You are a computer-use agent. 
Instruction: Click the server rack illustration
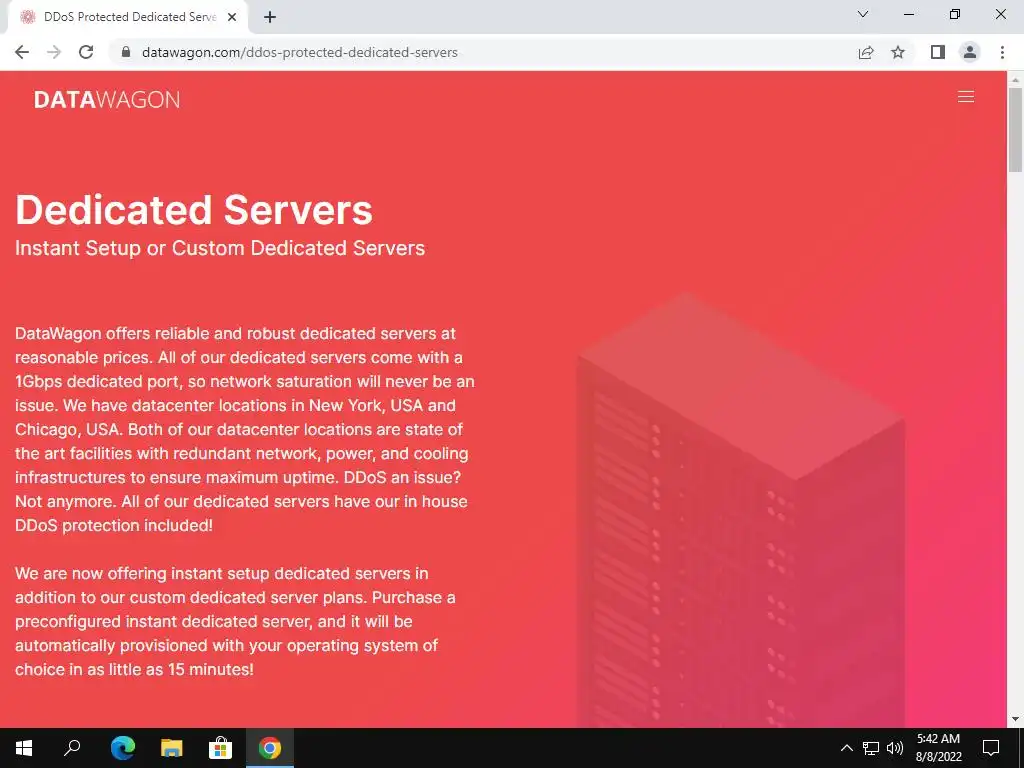coord(741,509)
